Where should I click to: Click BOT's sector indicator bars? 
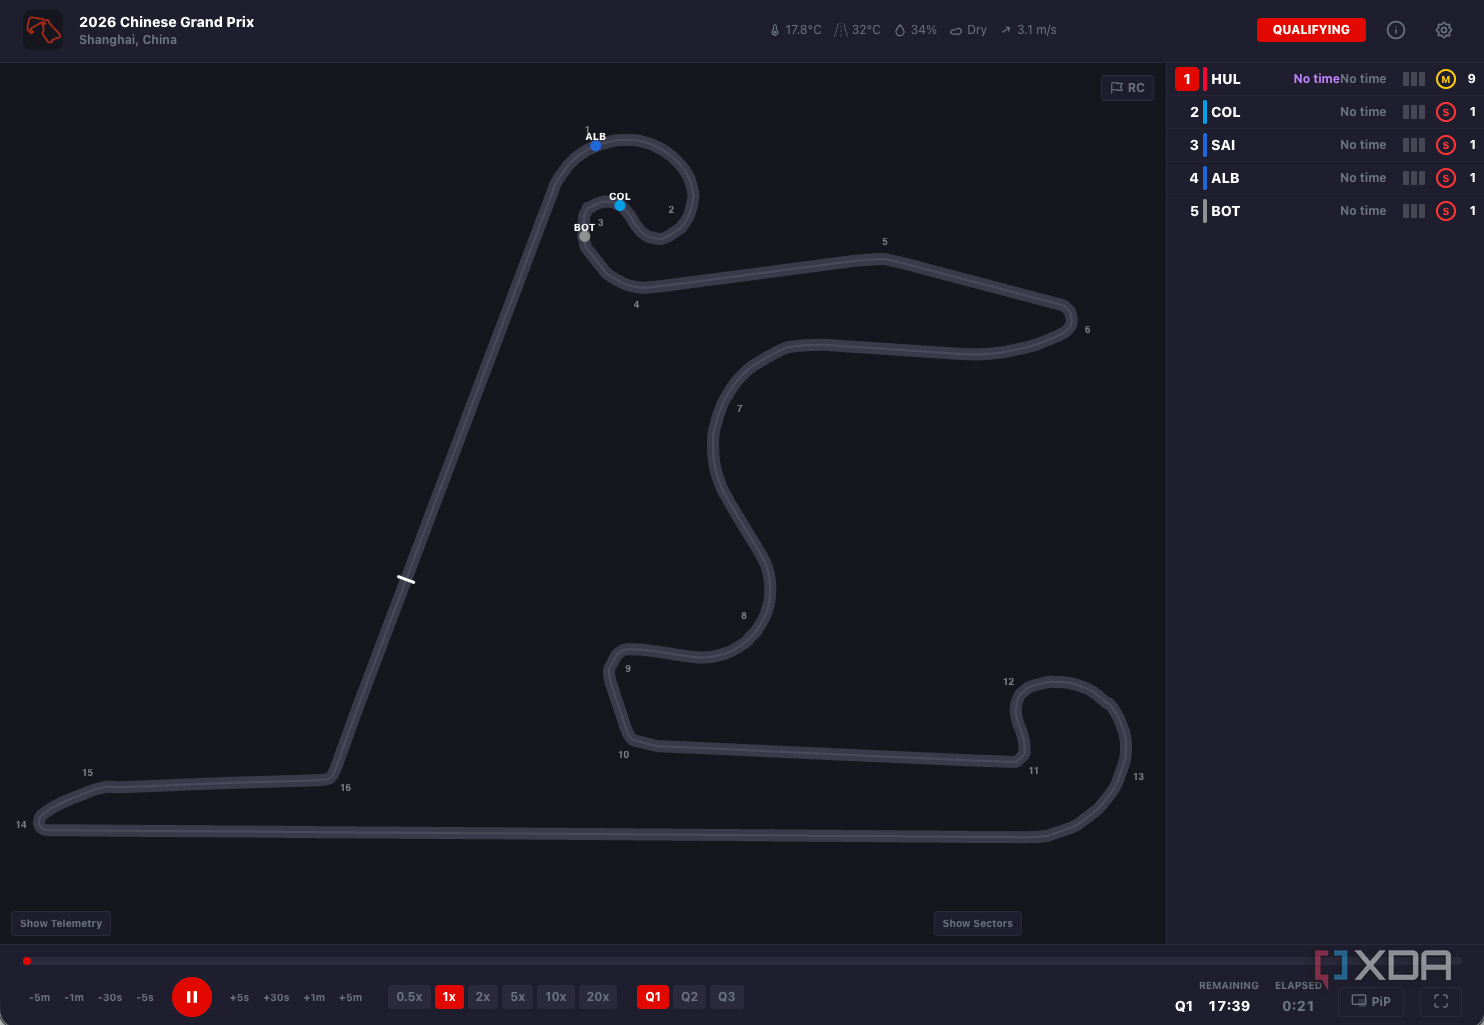[1414, 211]
